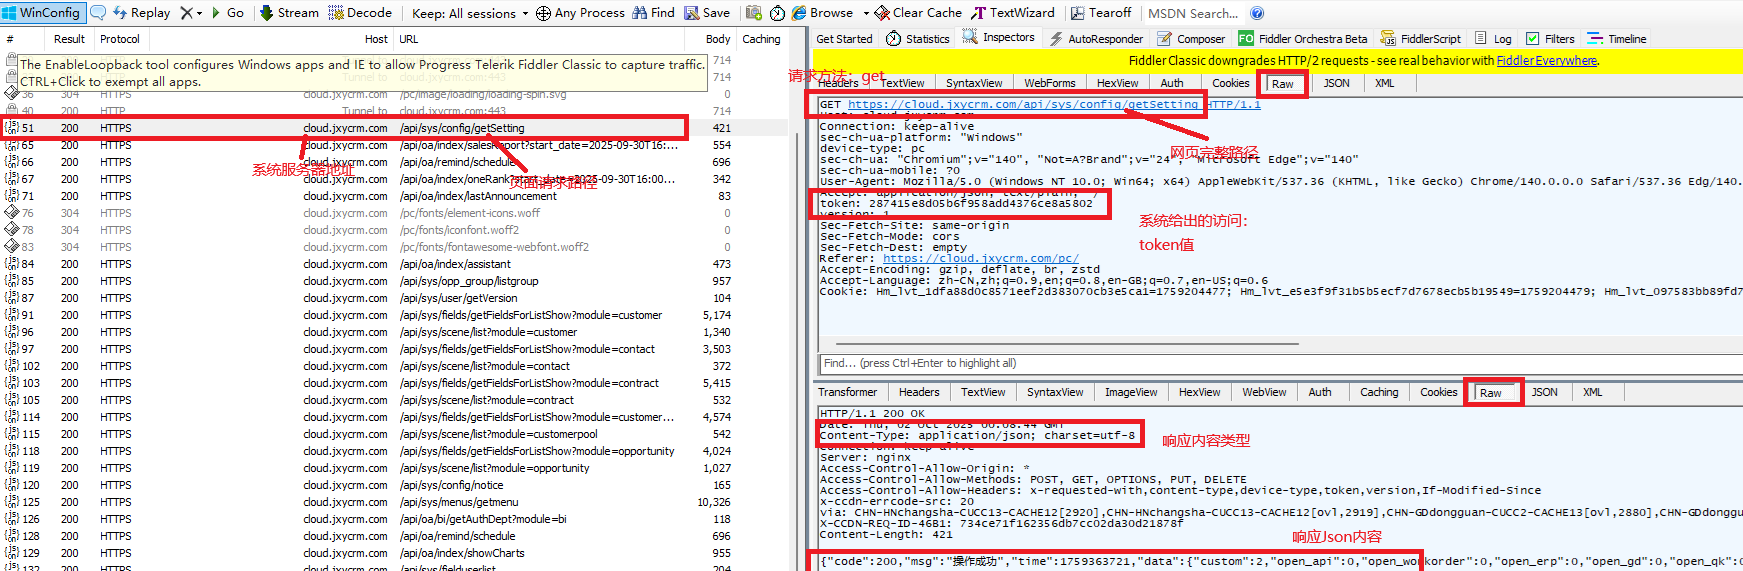Click the comment speech bubble icon

pos(98,13)
